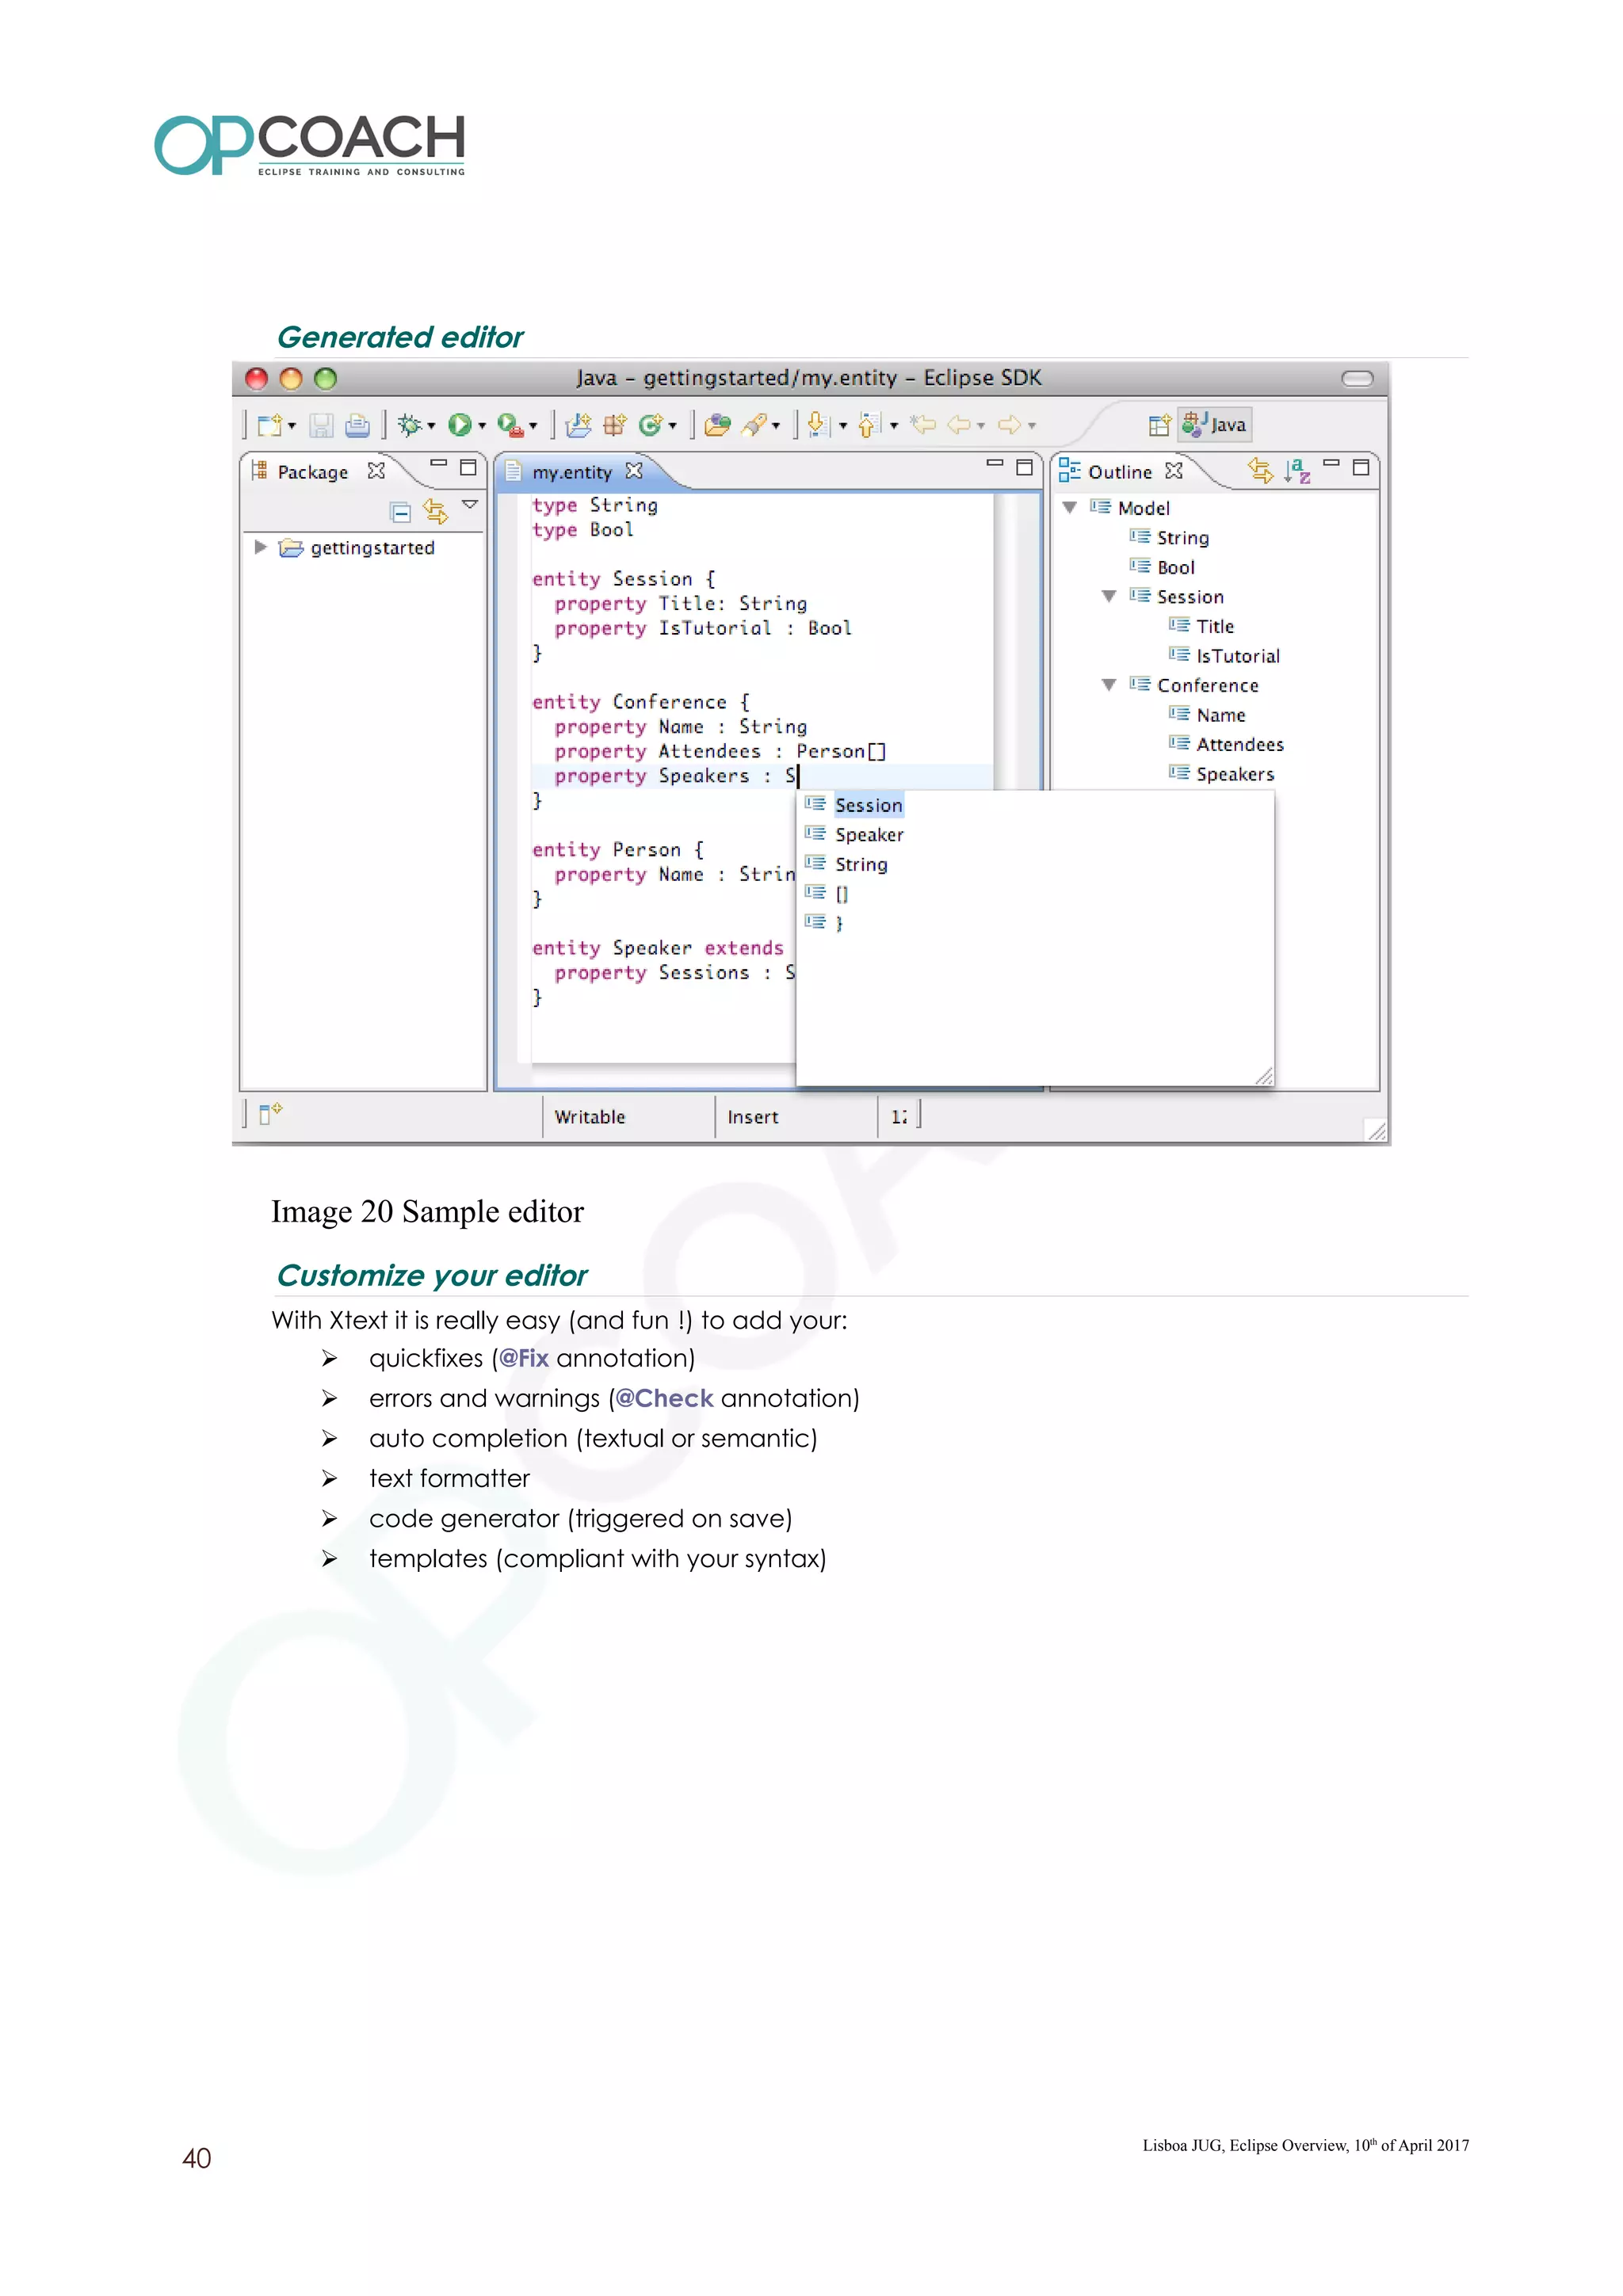Click Collapse All in Package panel
Image resolution: width=1623 pixels, height=2296 pixels.
(400, 512)
